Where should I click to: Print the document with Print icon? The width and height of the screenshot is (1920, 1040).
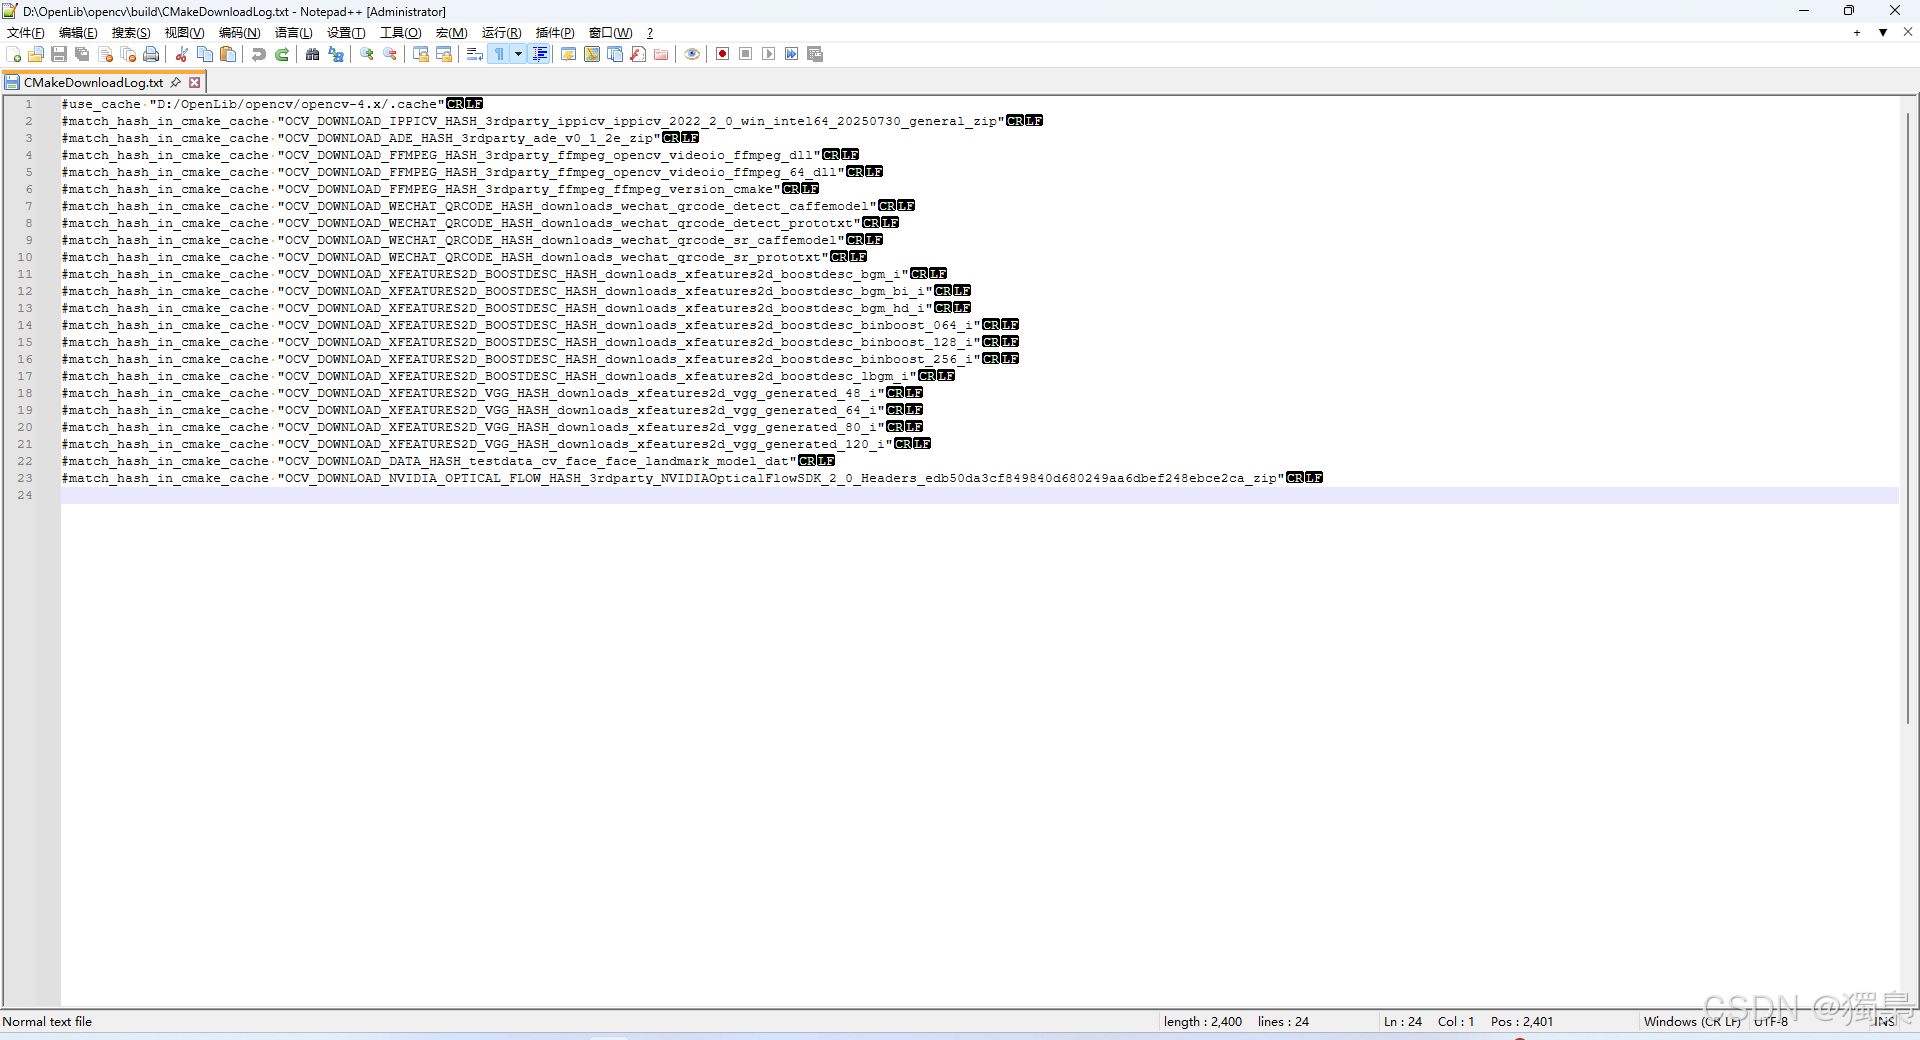coord(151,54)
